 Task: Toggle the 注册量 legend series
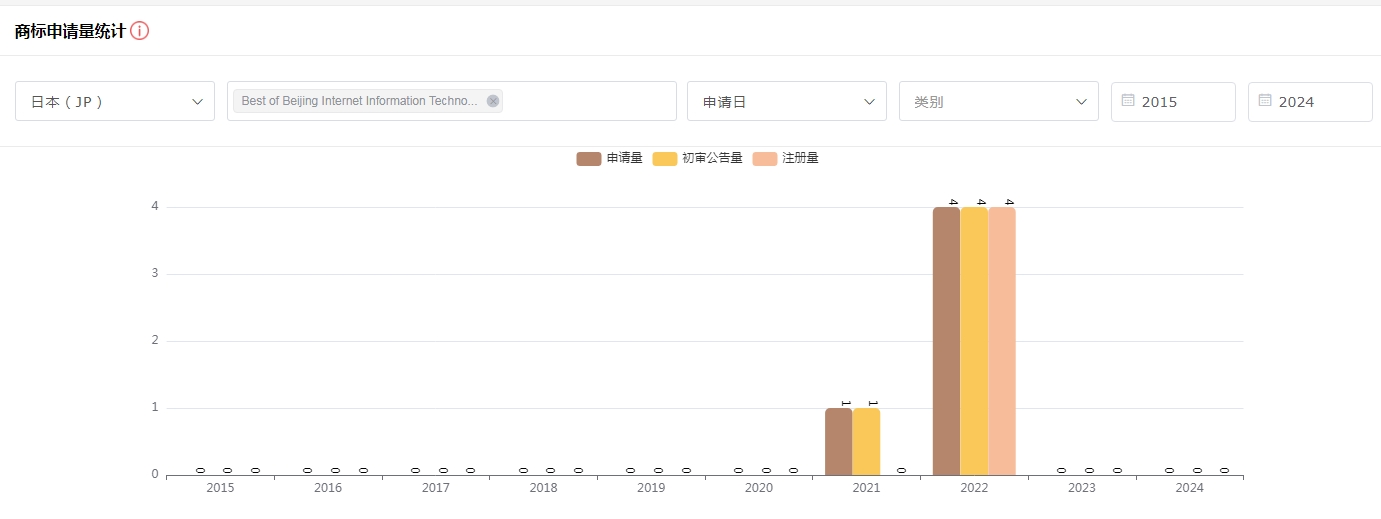pyautogui.click(x=786, y=158)
